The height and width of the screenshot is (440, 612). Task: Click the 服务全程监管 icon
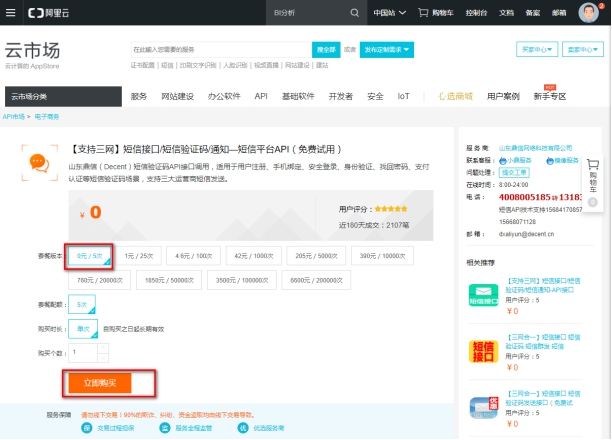(165, 428)
